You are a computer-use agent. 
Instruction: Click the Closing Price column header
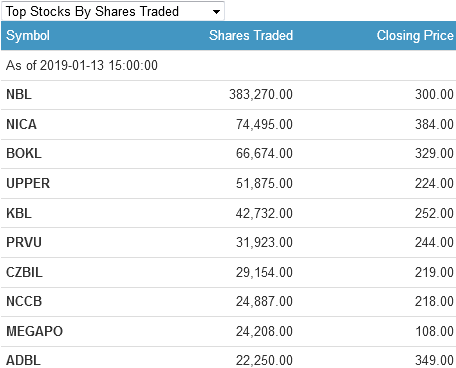coord(415,36)
